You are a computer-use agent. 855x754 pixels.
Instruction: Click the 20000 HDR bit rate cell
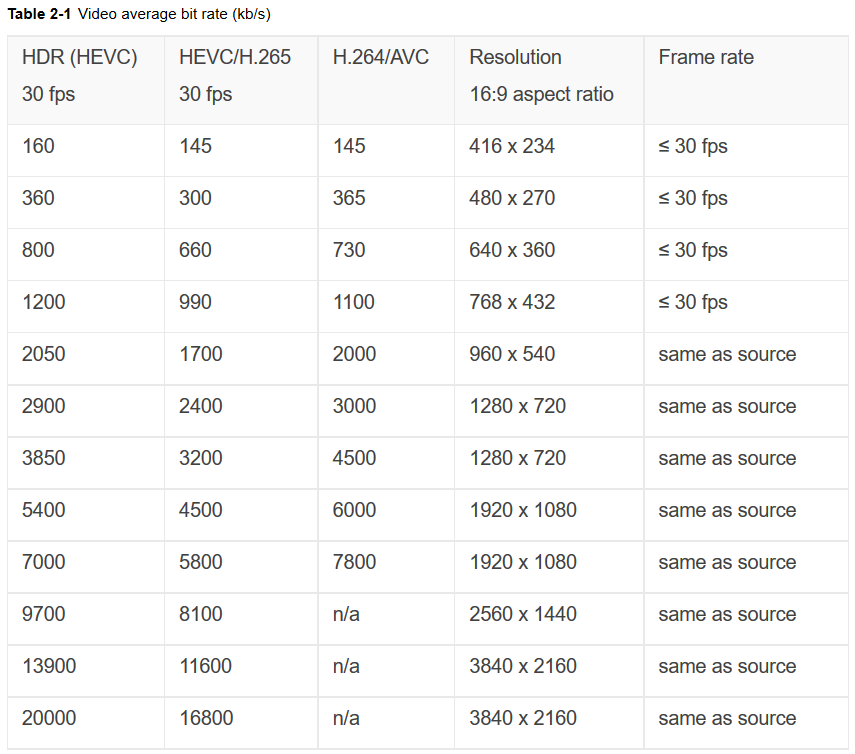tap(49, 718)
